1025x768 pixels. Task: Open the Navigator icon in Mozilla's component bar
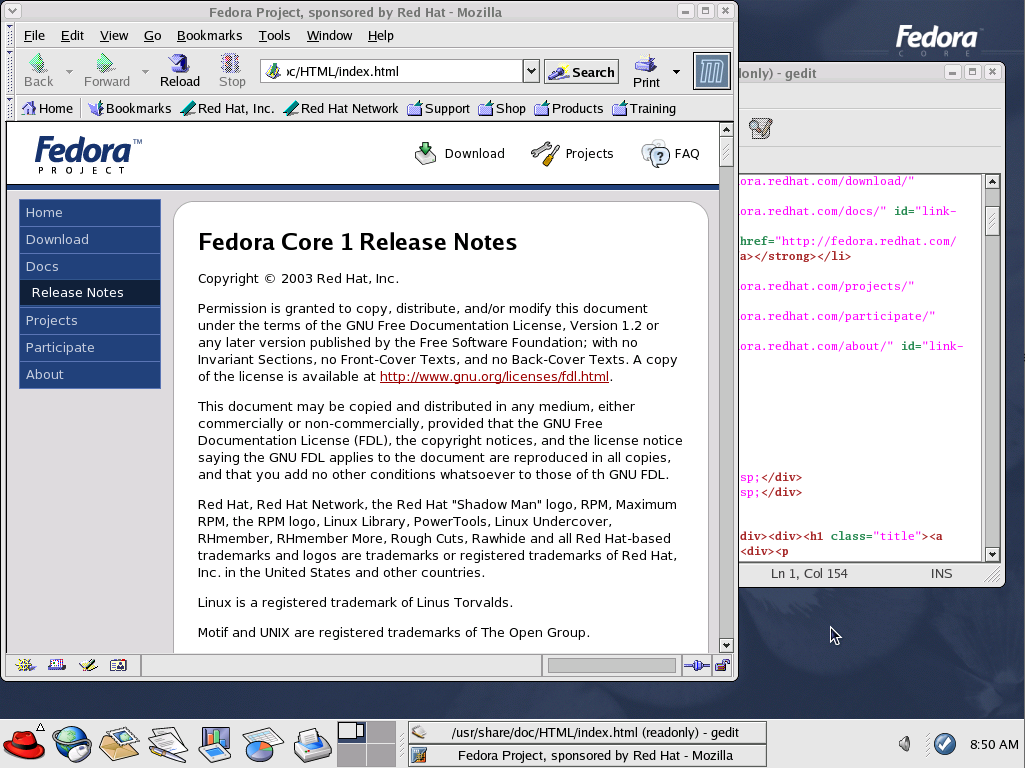[23, 665]
